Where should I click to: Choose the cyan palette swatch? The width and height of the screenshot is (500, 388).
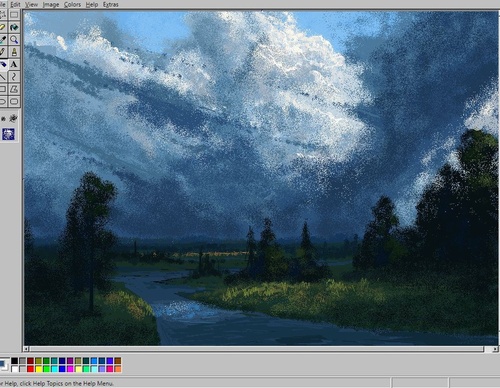pyautogui.click(x=54, y=369)
